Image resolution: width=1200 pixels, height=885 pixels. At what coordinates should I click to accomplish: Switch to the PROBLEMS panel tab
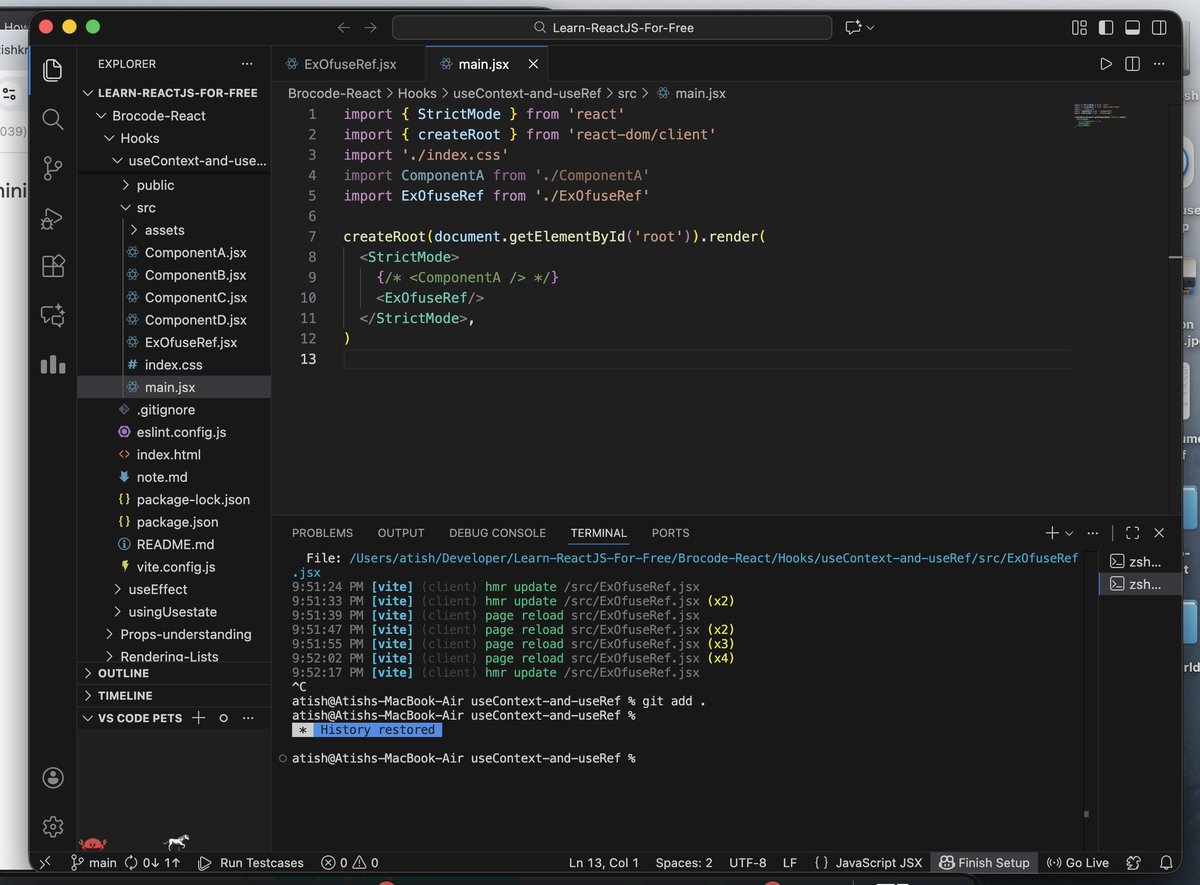click(x=322, y=533)
